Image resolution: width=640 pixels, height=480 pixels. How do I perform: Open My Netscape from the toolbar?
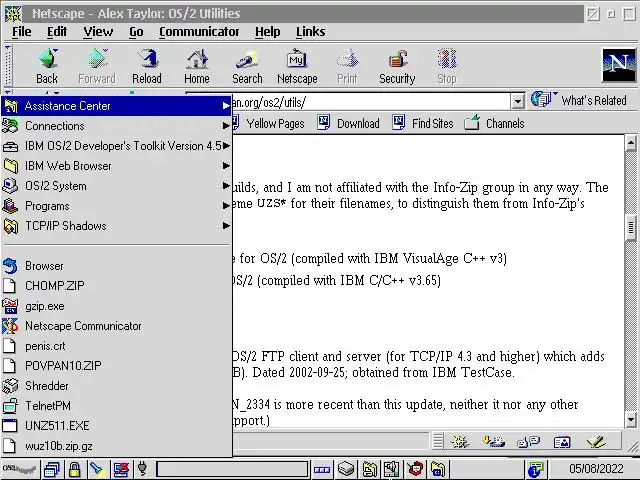[297, 67]
